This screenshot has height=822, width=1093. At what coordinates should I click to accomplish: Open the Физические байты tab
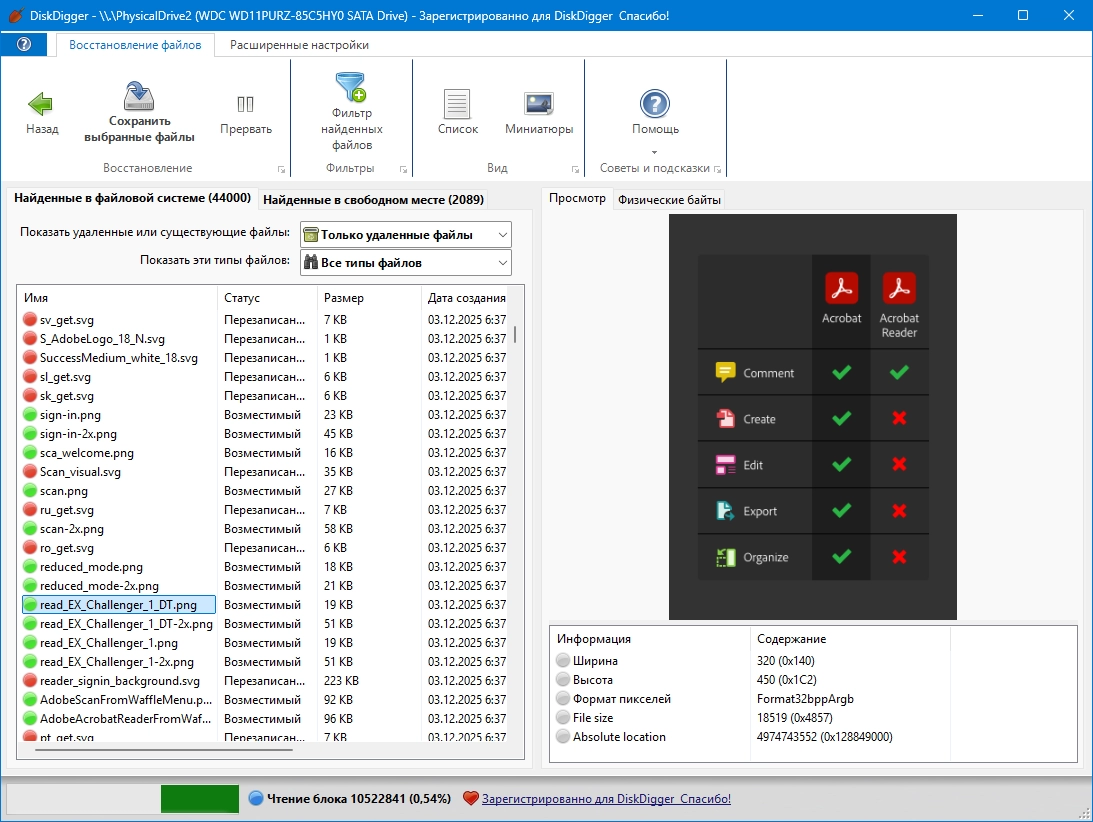click(x=668, y=199)
